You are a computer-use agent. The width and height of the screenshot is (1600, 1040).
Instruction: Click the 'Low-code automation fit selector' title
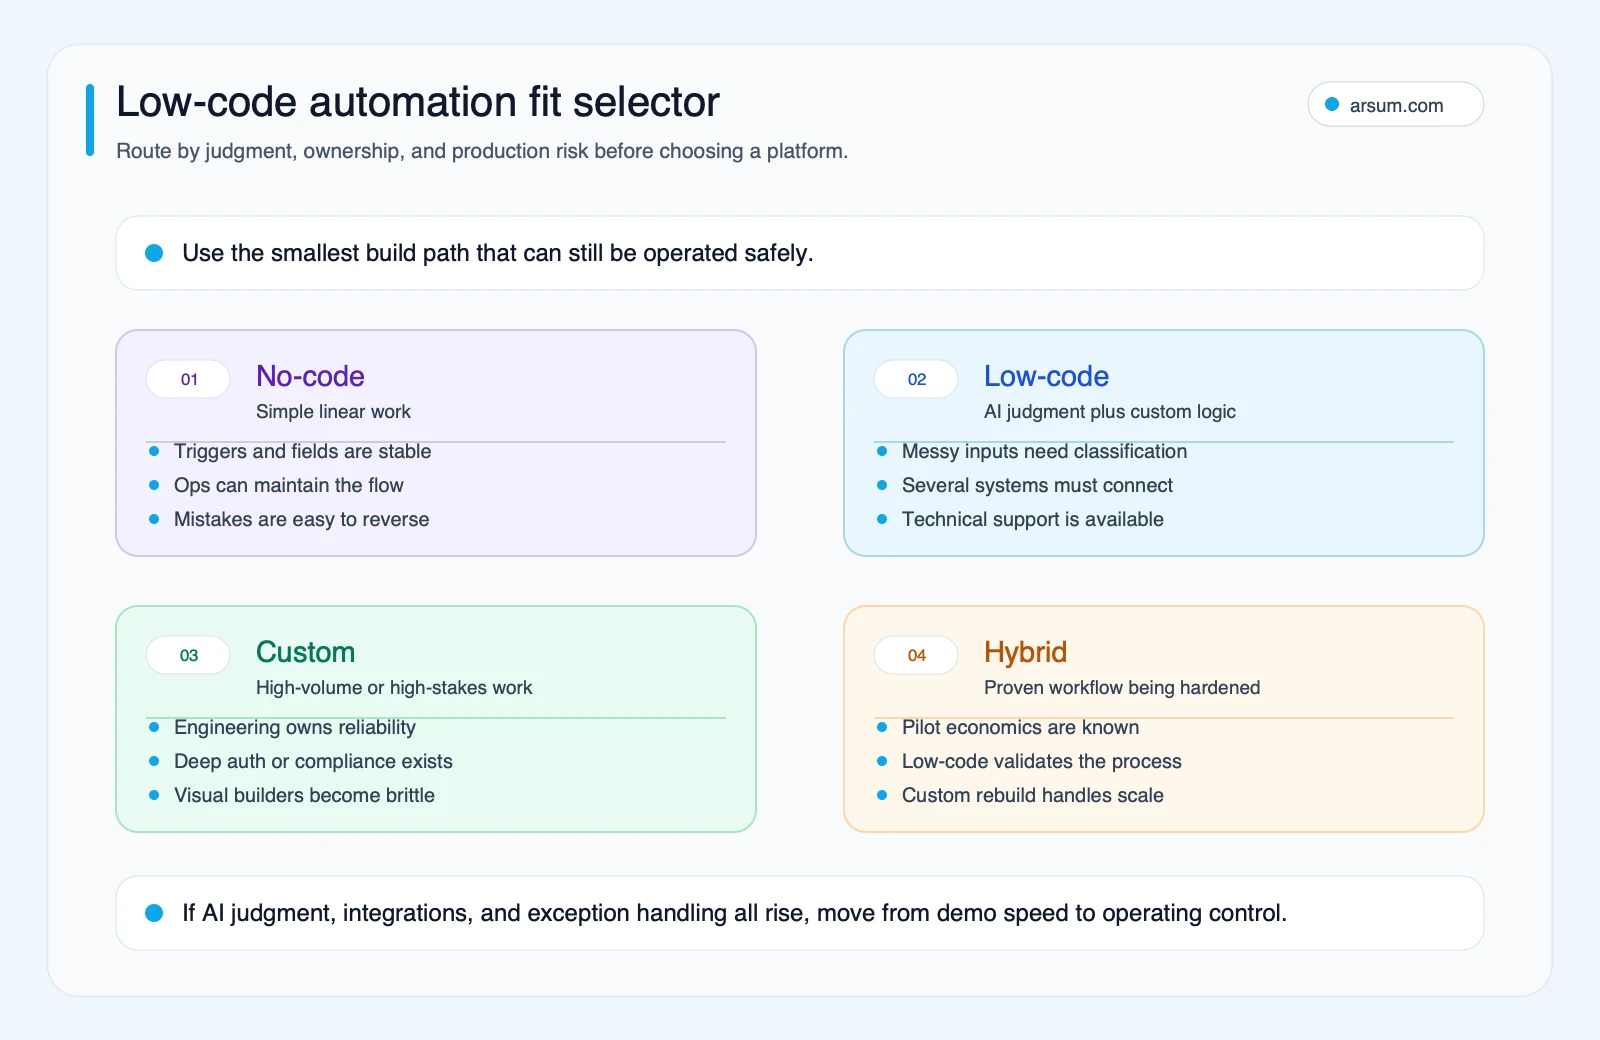click(x=418, y=102)
